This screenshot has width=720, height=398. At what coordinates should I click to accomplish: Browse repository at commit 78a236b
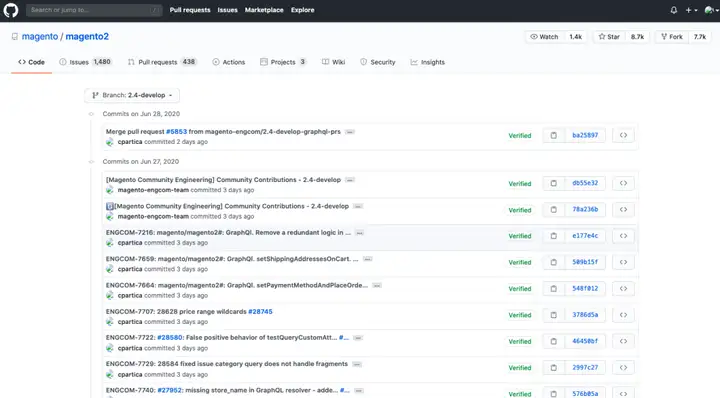point(623,210)
